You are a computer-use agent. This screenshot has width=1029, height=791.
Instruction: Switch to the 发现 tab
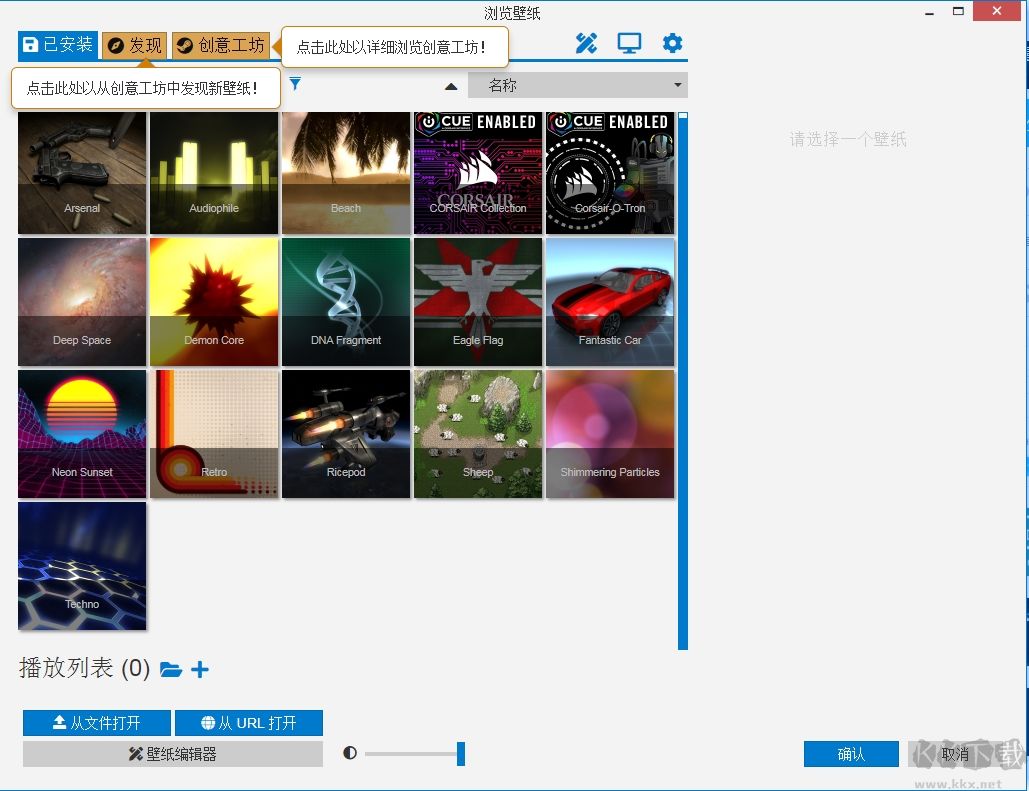(135, 46)
